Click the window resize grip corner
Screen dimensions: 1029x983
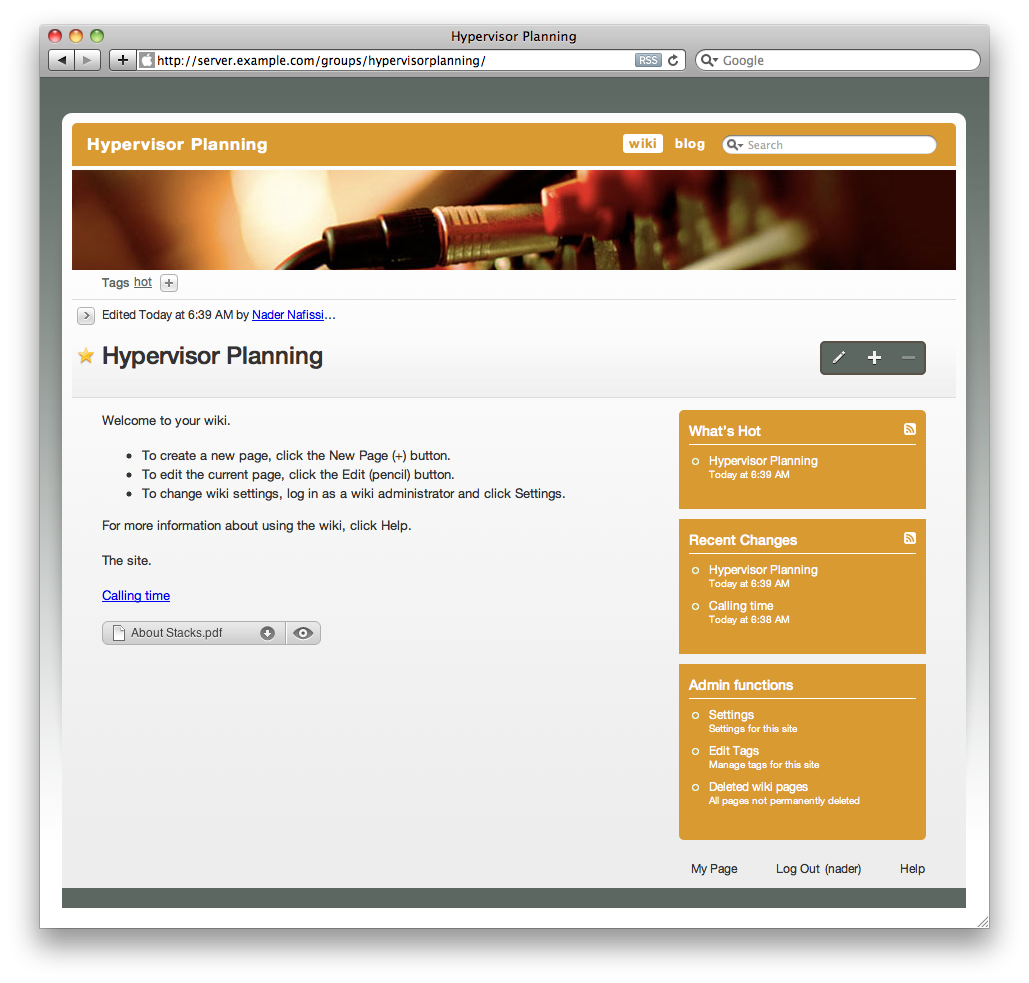pyautogui.click(x=982, y=921)
